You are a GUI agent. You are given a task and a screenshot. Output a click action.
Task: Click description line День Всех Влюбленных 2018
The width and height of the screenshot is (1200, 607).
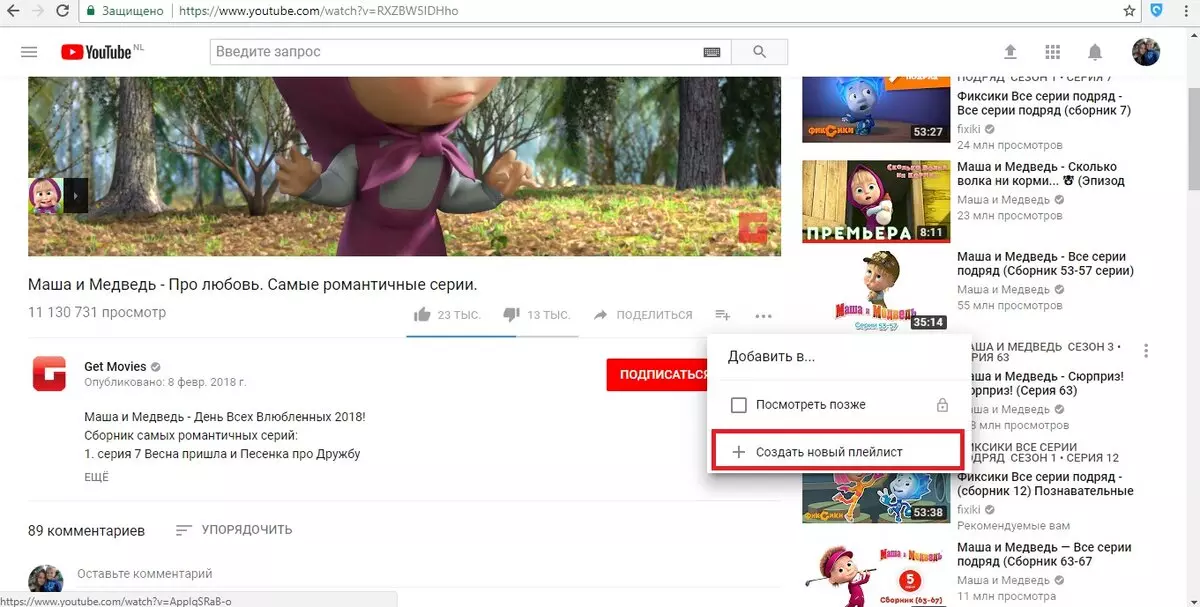coord(225,417)
